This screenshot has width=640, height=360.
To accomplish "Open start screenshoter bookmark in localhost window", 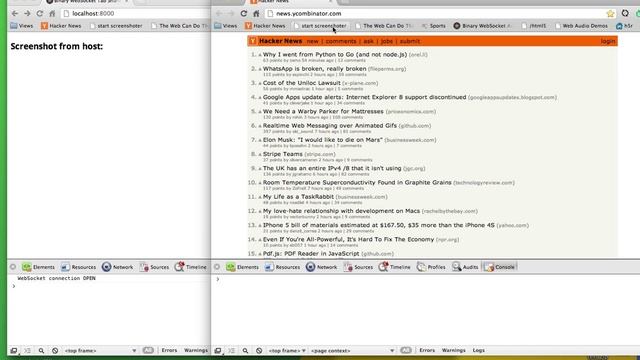I will click(x=116, y=26).
